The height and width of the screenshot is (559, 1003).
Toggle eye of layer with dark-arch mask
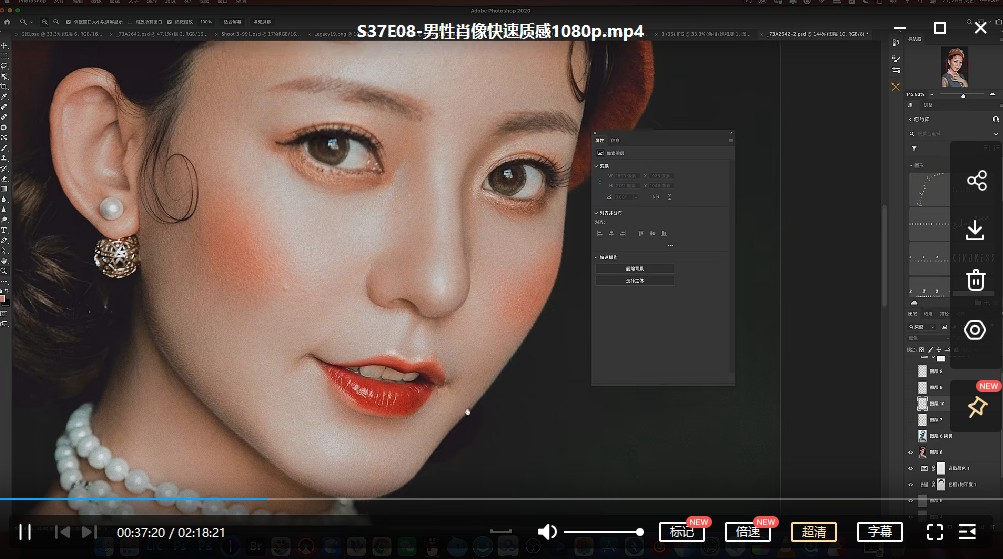[911, 484]
